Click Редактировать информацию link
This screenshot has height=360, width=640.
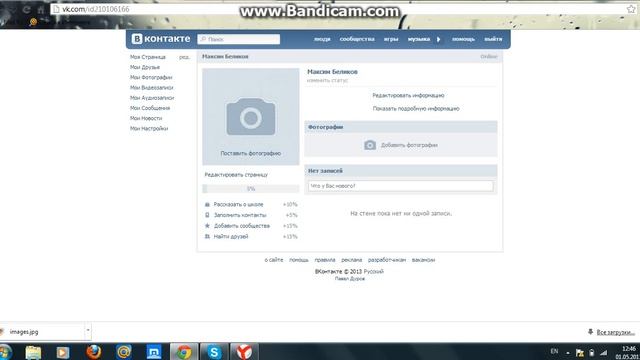coord(408,96)
